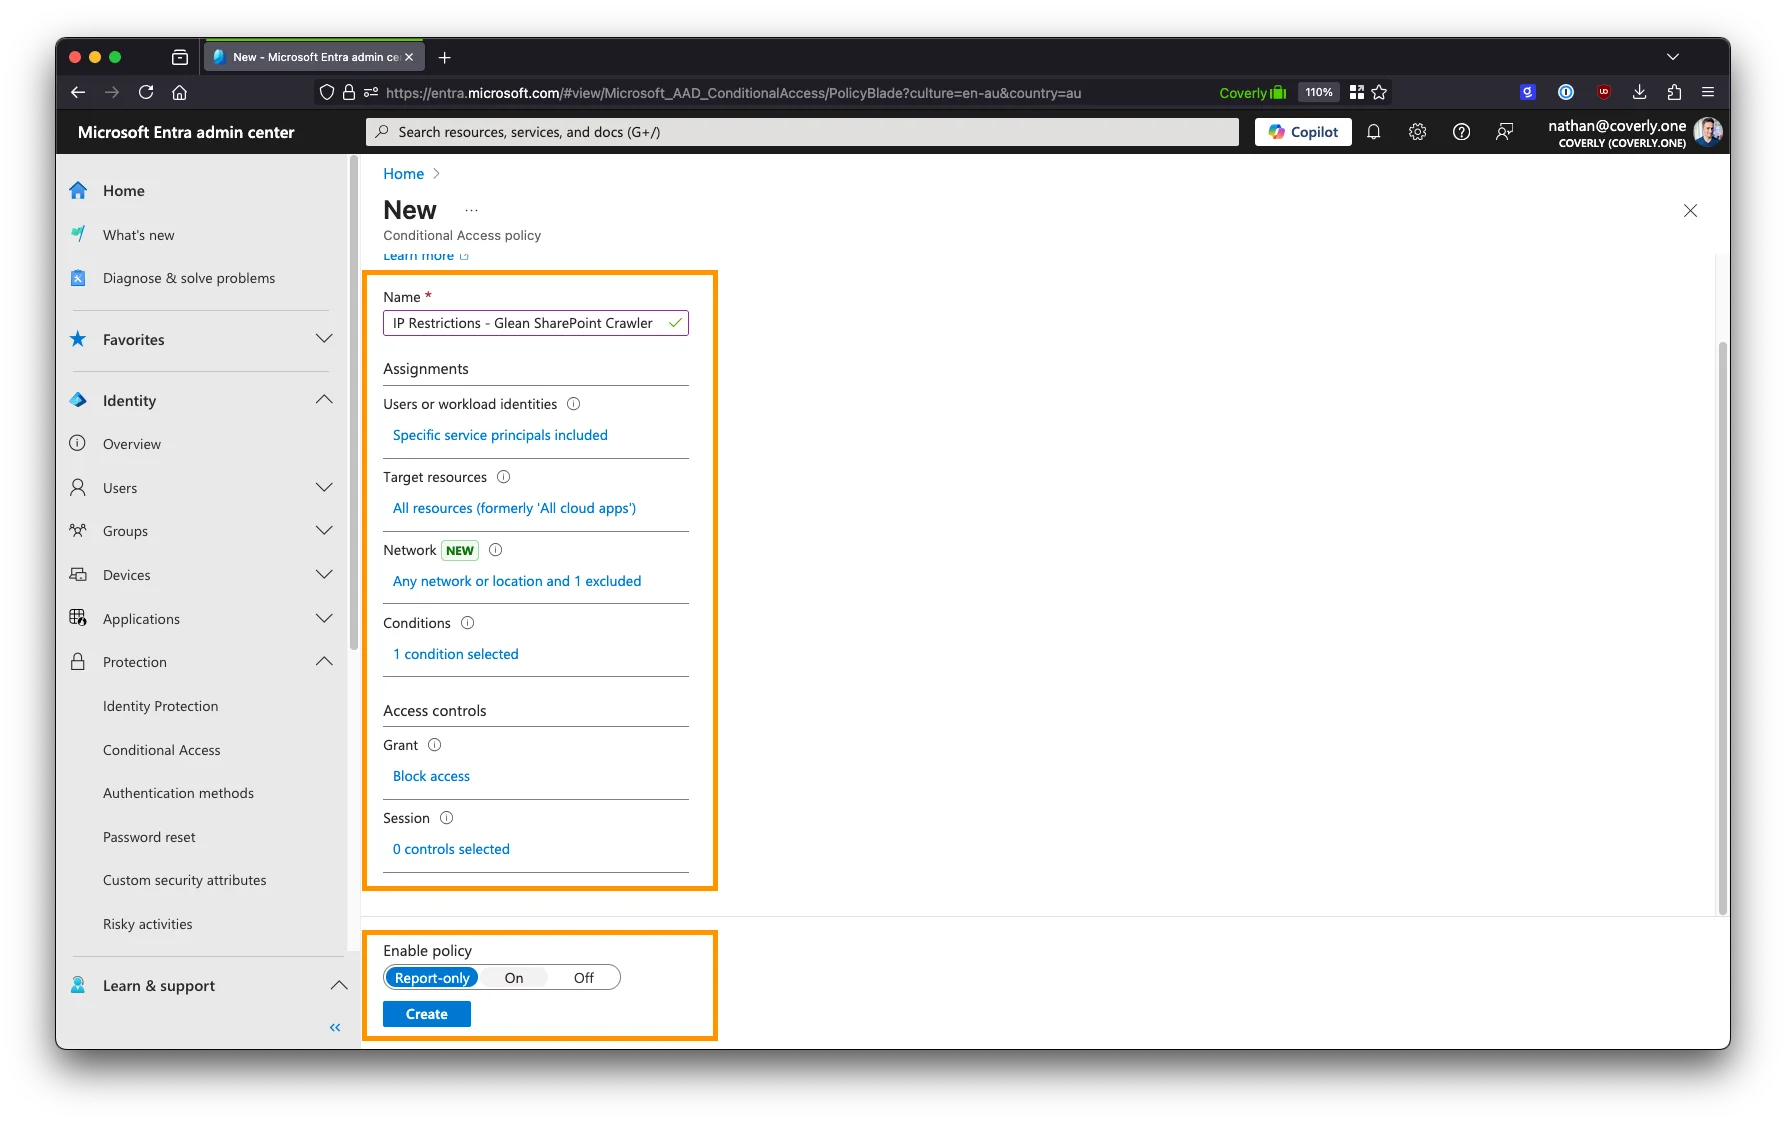The width and height of the screenshot is (1786, 1123).
Task: Collapse sidebar with double chevron icon
Action: 335,1027
